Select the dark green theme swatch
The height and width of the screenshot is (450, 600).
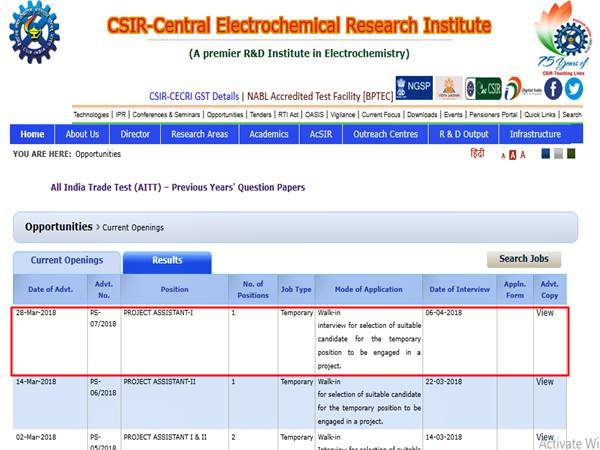coord(571,154)
